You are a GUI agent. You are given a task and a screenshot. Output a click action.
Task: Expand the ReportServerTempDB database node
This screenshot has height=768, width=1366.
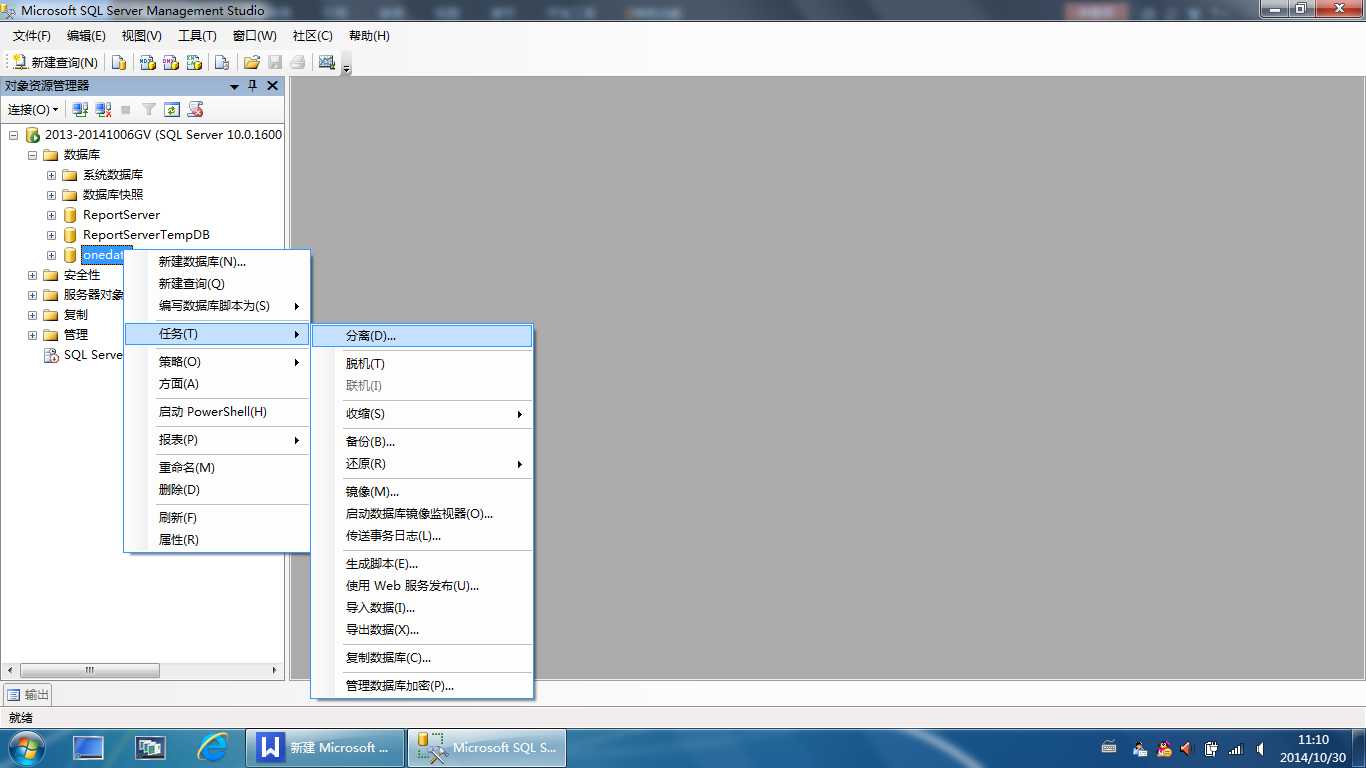click(51, 235)
